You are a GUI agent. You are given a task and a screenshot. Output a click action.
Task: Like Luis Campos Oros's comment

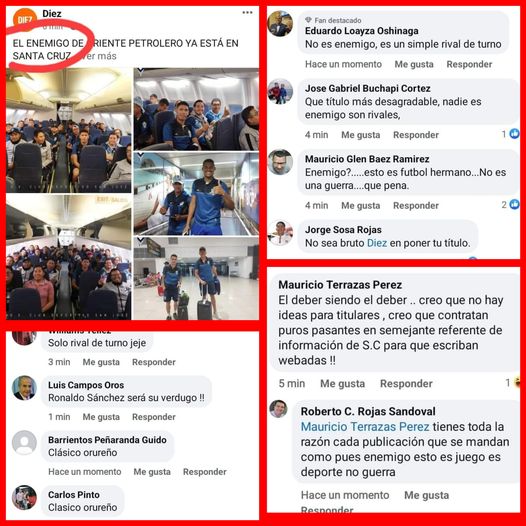coord(101,417)
